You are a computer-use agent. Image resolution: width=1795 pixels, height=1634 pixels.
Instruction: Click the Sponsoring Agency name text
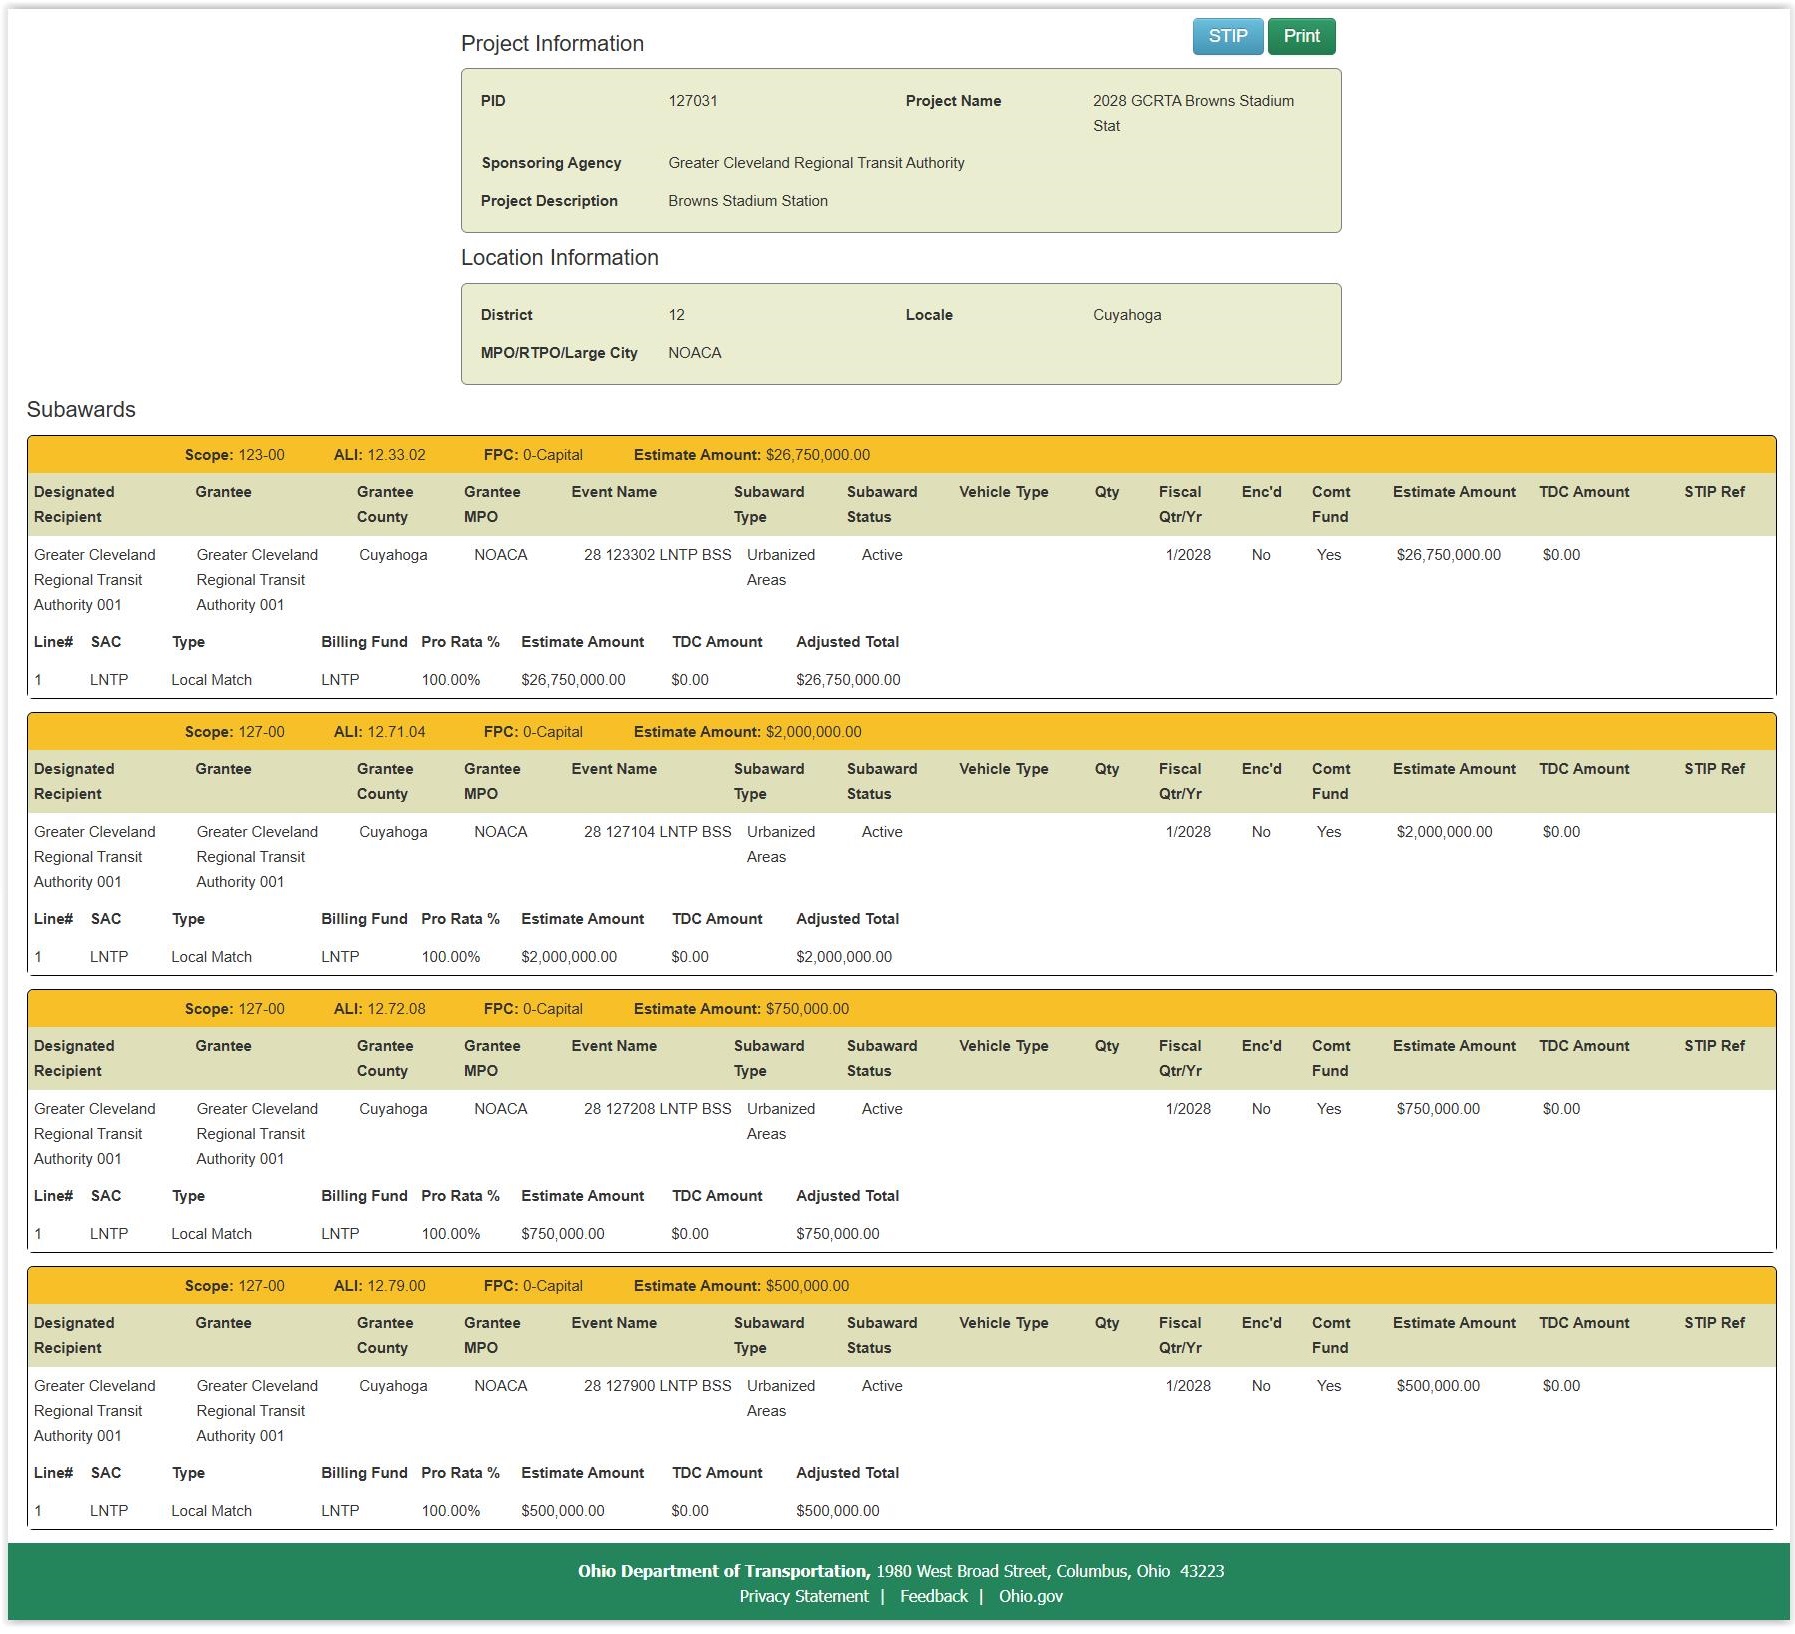pos(816,163)
